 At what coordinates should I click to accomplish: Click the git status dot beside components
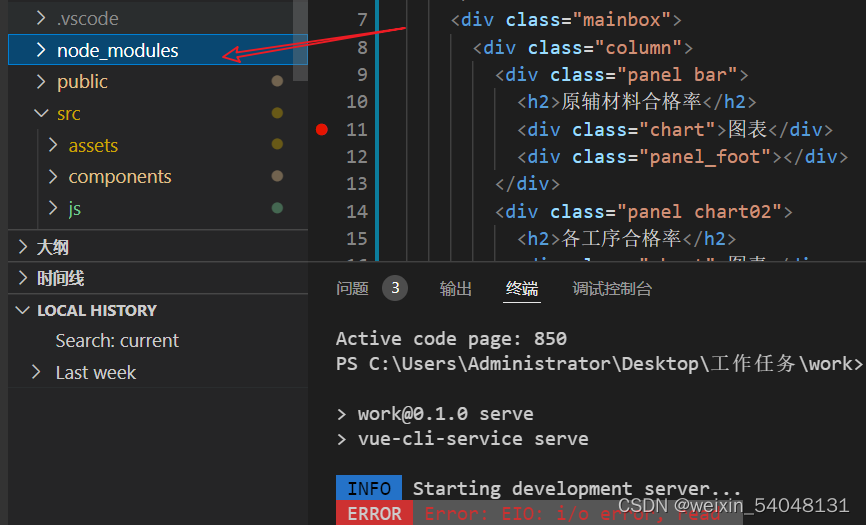tap(277, 176)
